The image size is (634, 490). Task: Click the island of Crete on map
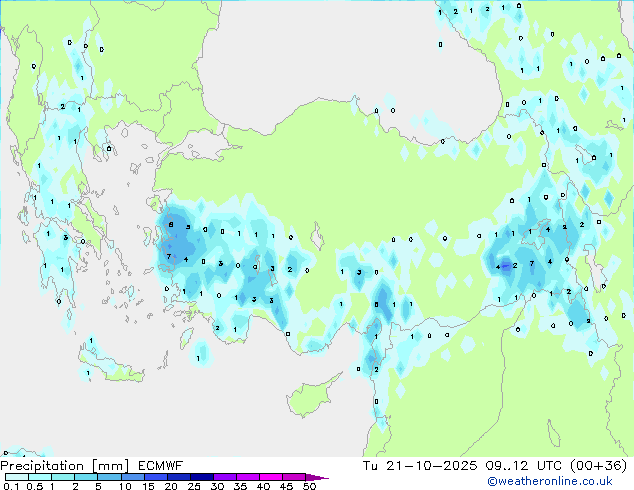[x=109, y=365]
